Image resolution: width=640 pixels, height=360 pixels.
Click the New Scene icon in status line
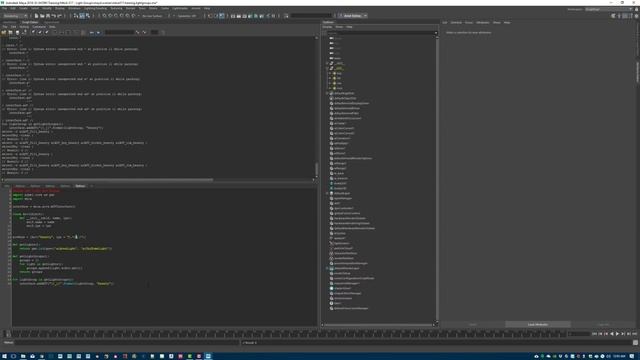click(x=36, y=16)
